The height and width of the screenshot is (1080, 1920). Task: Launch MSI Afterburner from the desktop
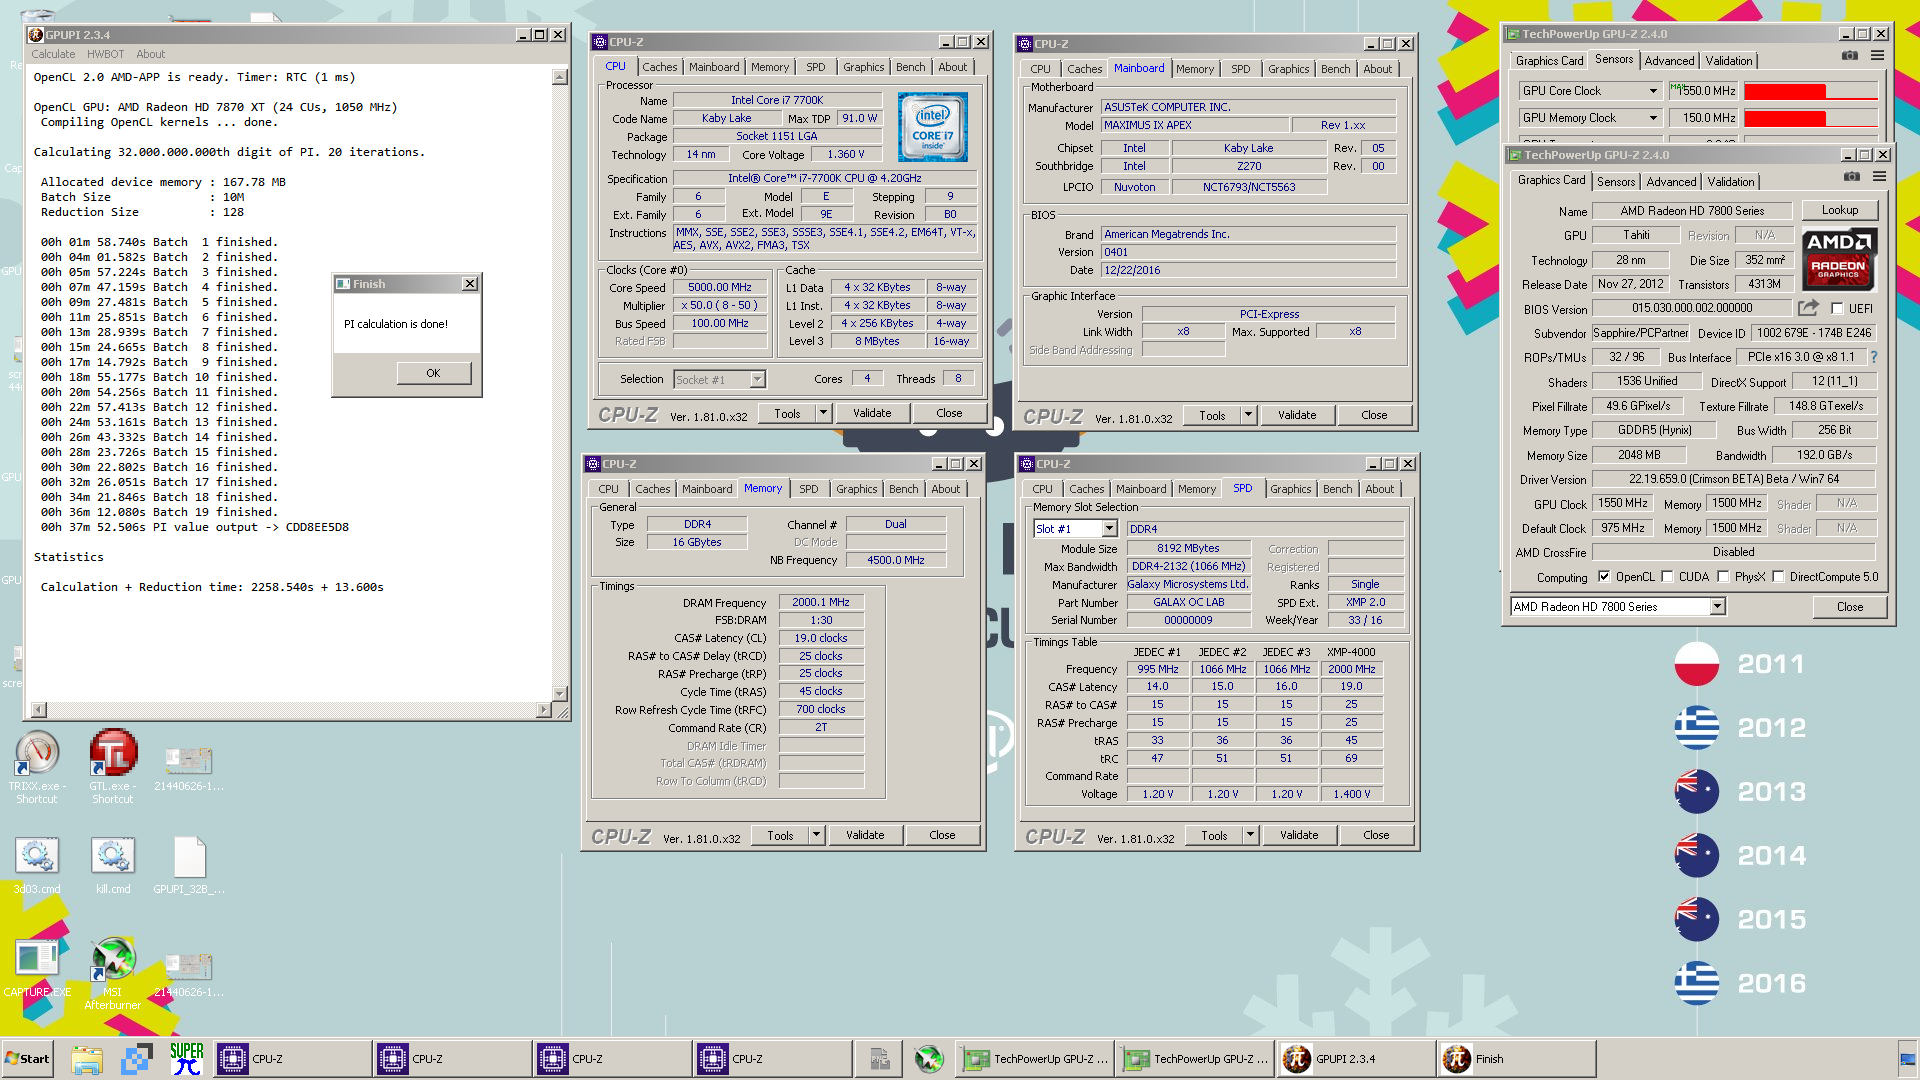[x=113, y=974]
